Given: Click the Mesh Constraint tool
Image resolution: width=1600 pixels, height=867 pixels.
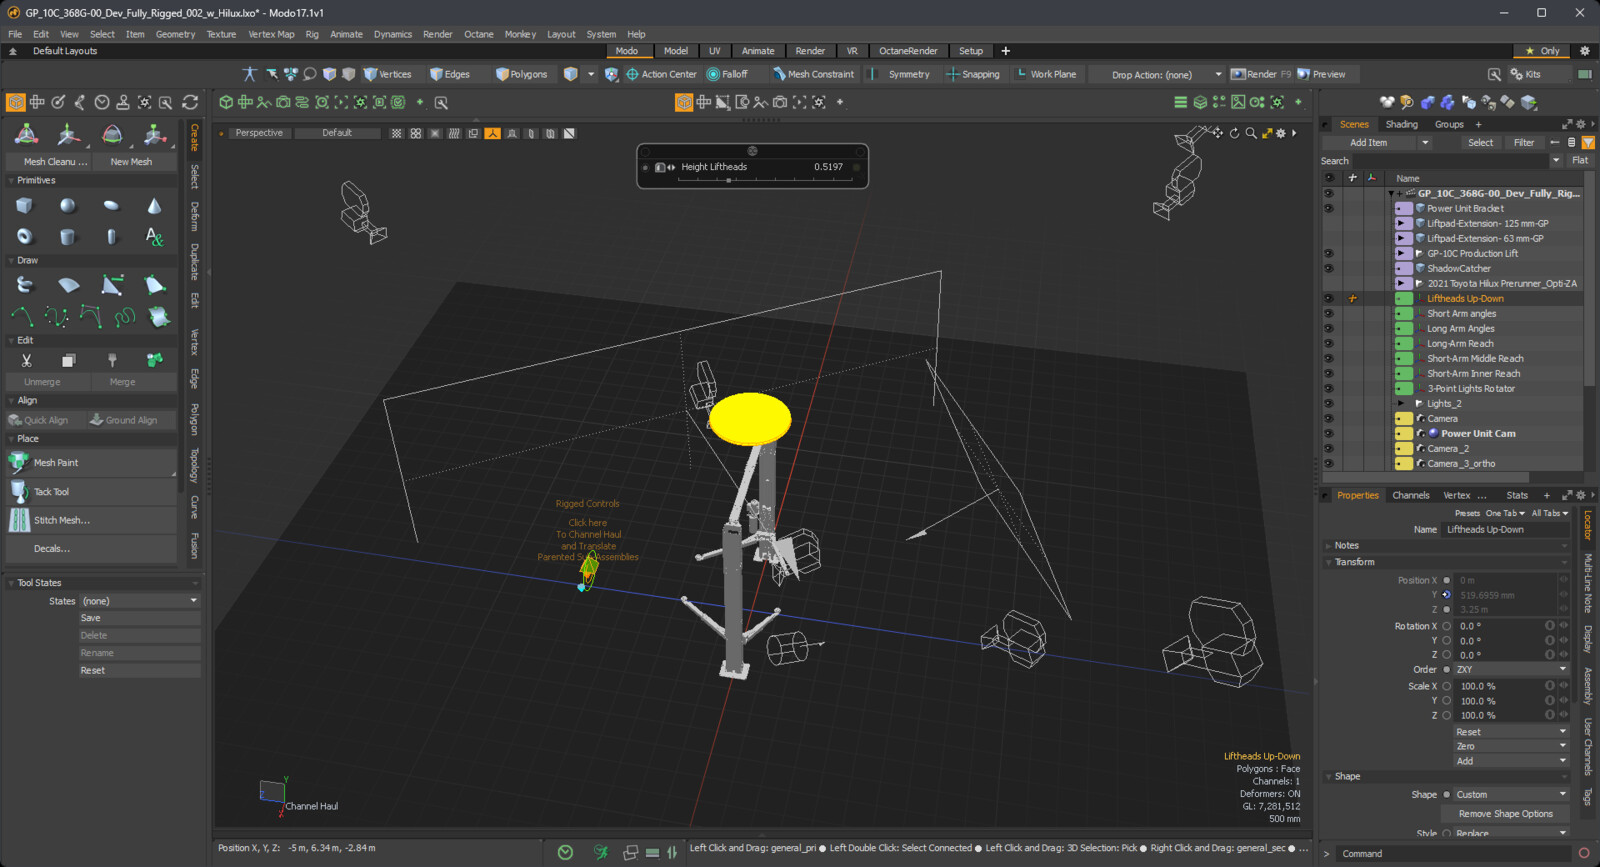Looking at the screenshot, I should click(813, 74).
